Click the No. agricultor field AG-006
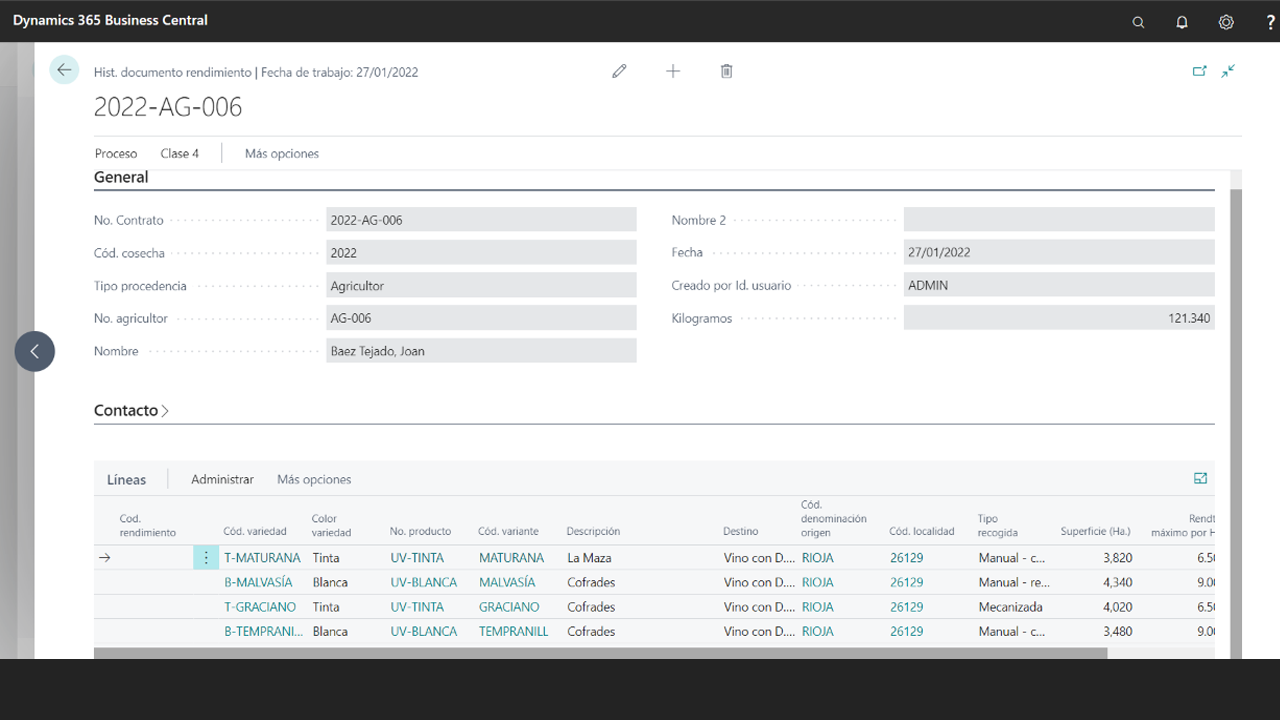The height and width of the screenshot is (720, 1280). coord(481,318)
